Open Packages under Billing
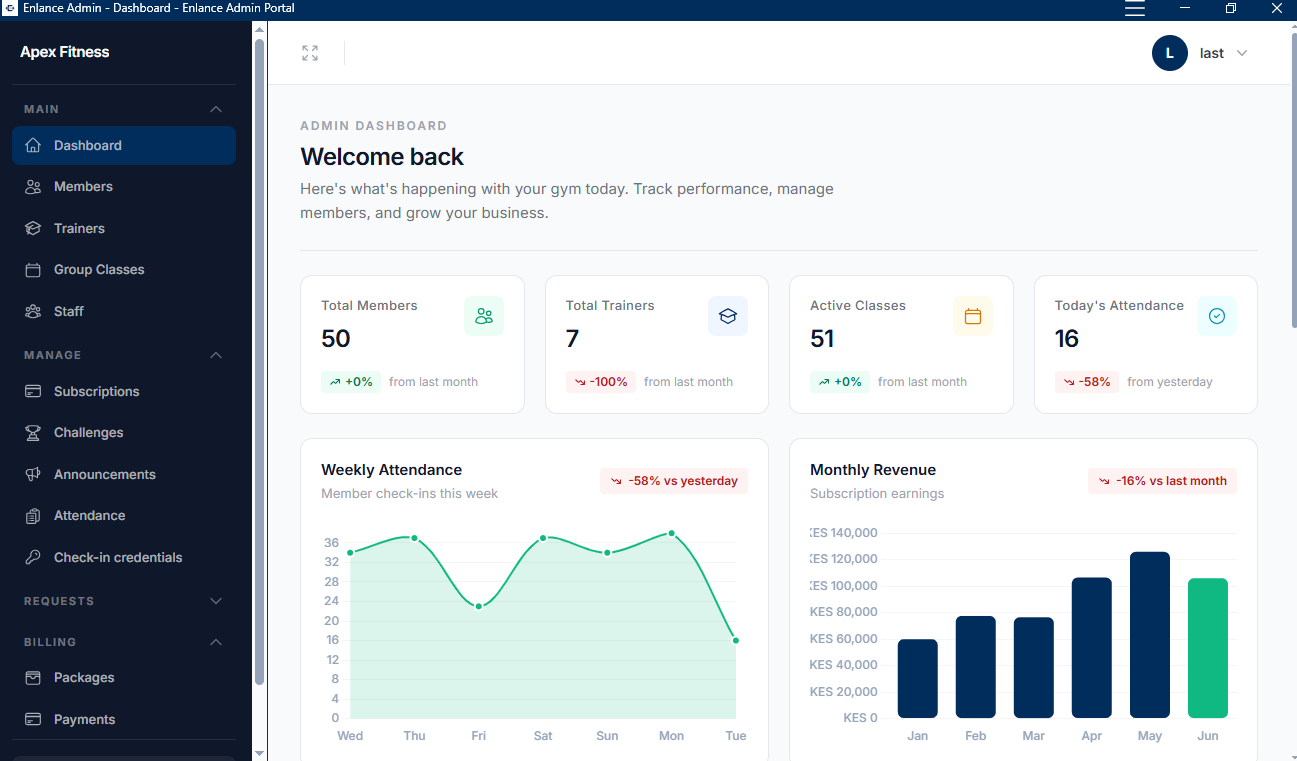This screenshot has width=1297, height=761. point(124,677)
